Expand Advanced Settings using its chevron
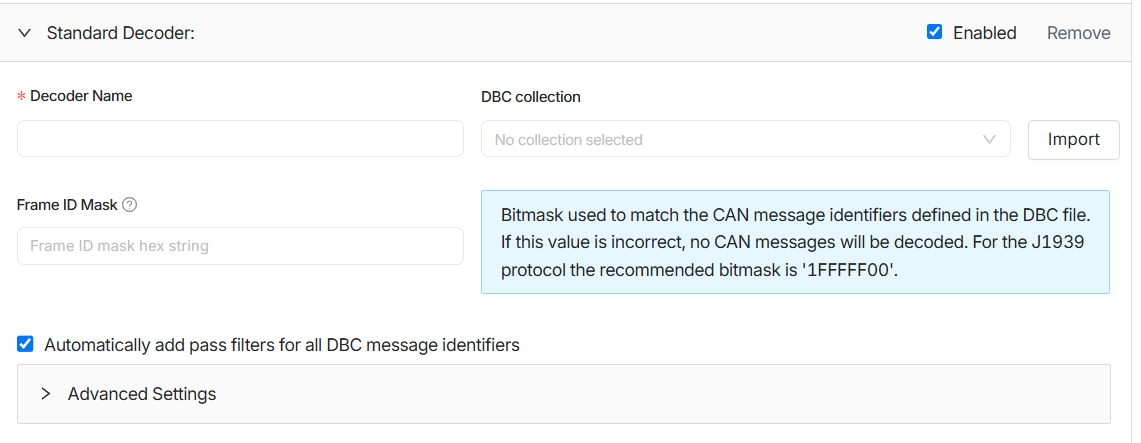The height and width of the screenshot is (443, 1141). tap(46, 394)
